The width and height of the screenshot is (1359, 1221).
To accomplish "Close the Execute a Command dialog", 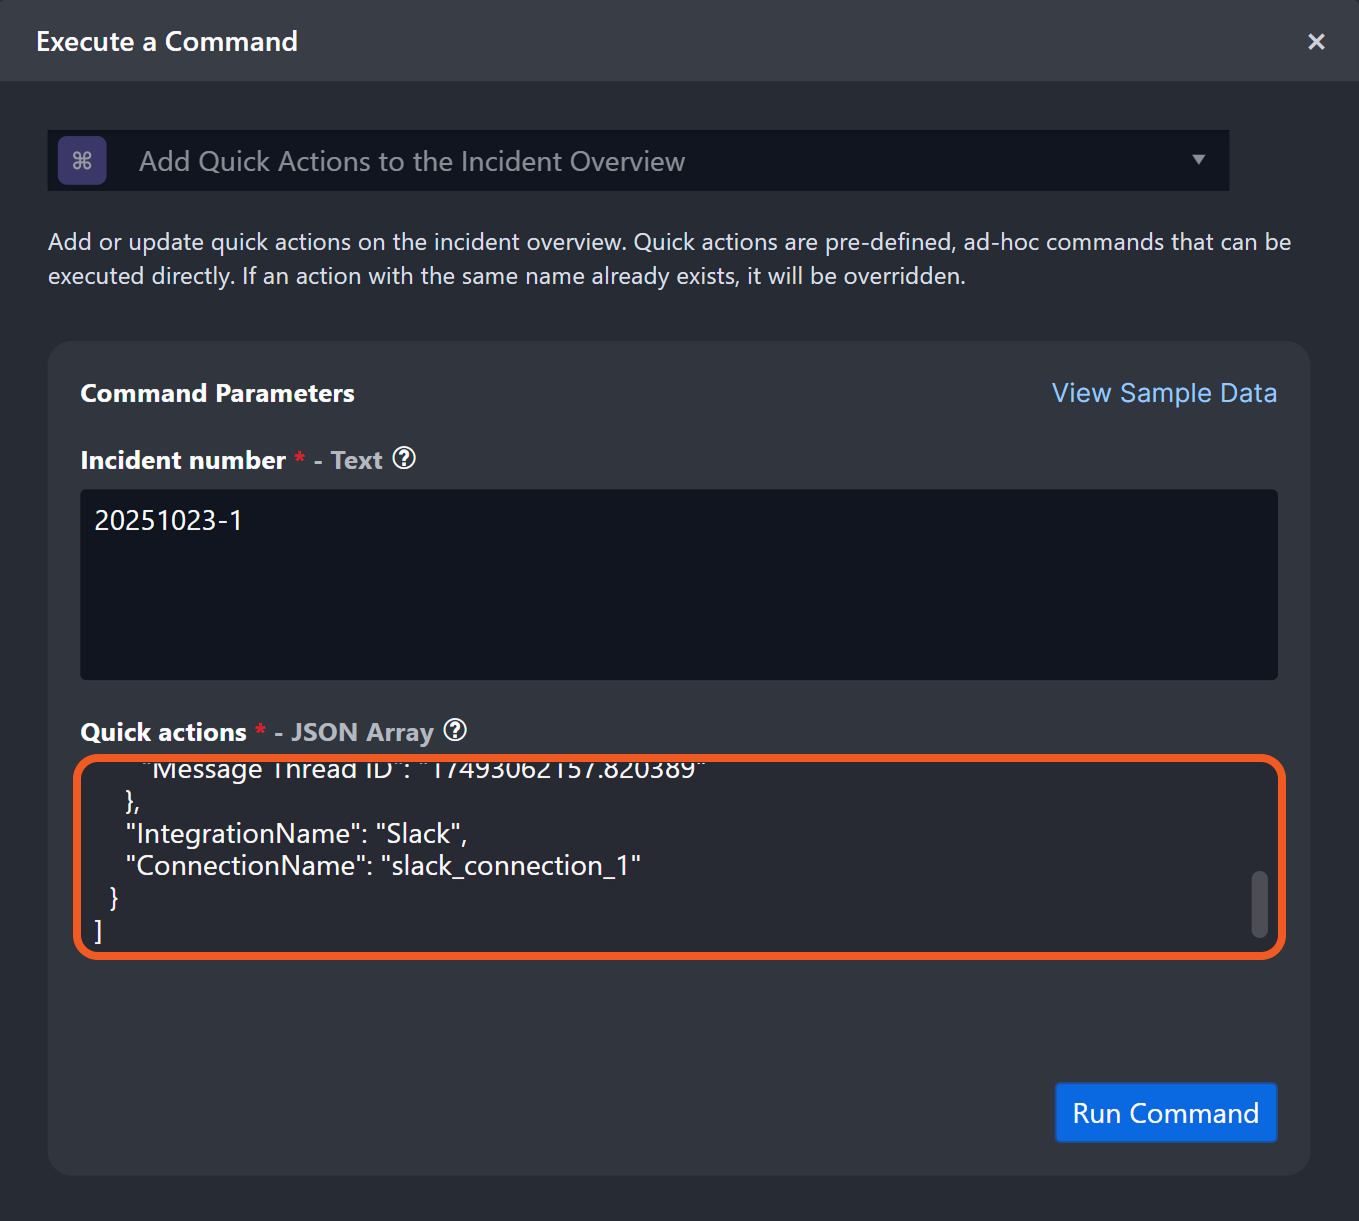I will coord(1316,41).
